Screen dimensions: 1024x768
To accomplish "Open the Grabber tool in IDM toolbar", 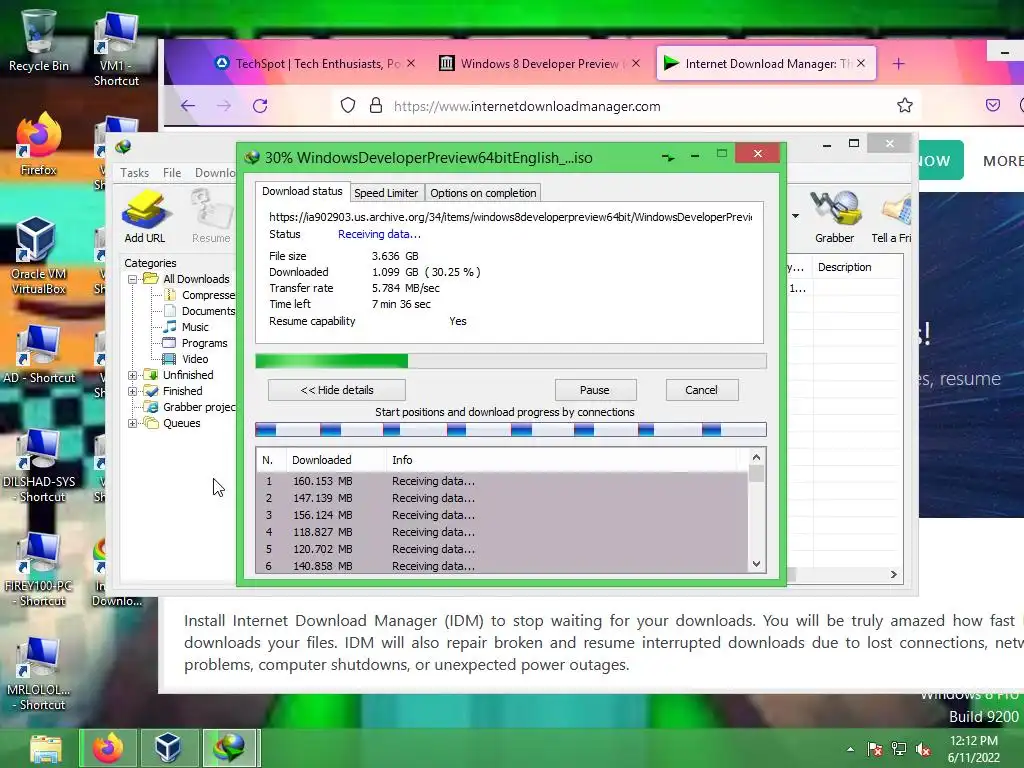I will (x=834, y=217).
